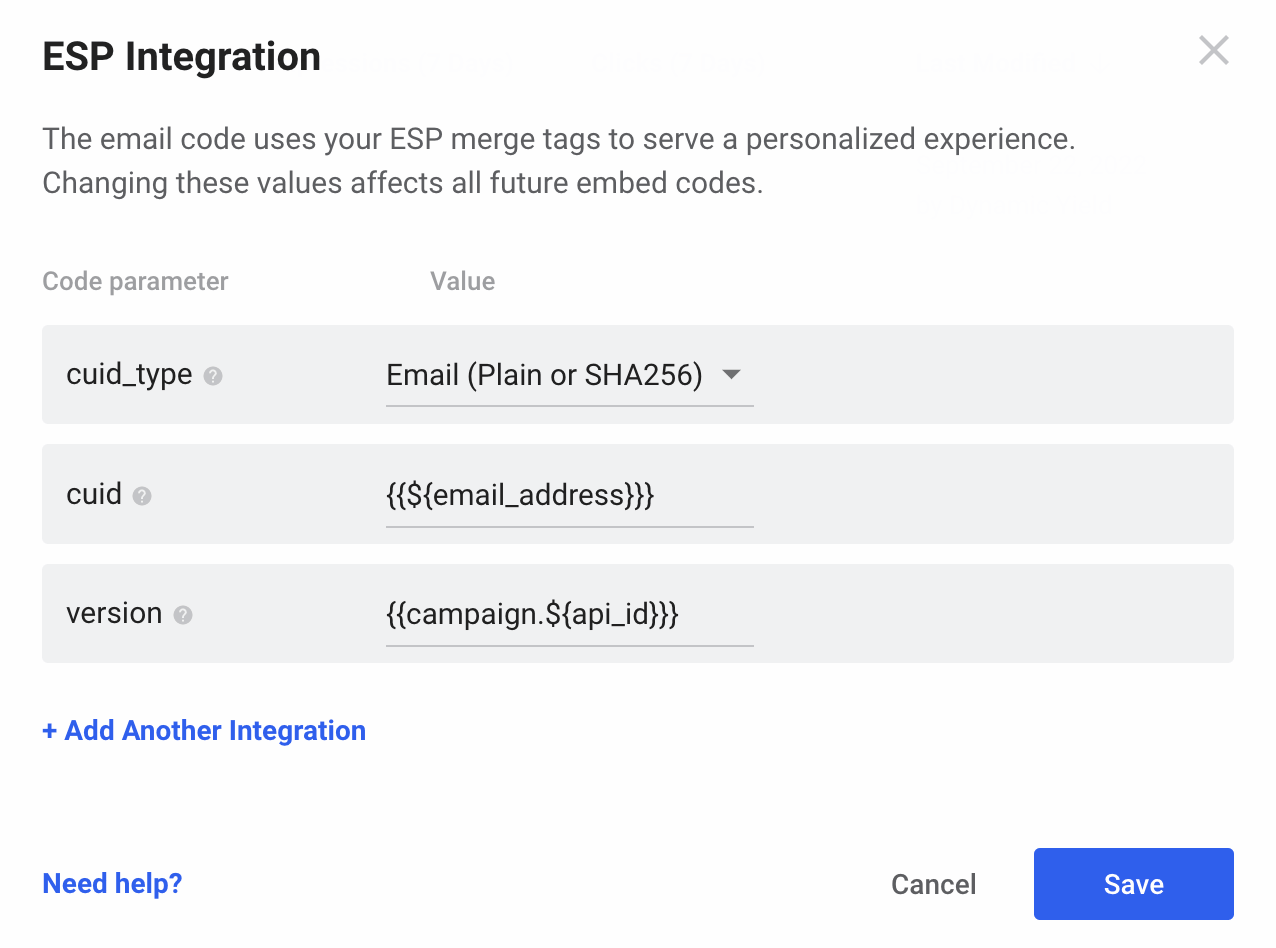Click the ESP Integration dialog title

[x=182, y=57]
